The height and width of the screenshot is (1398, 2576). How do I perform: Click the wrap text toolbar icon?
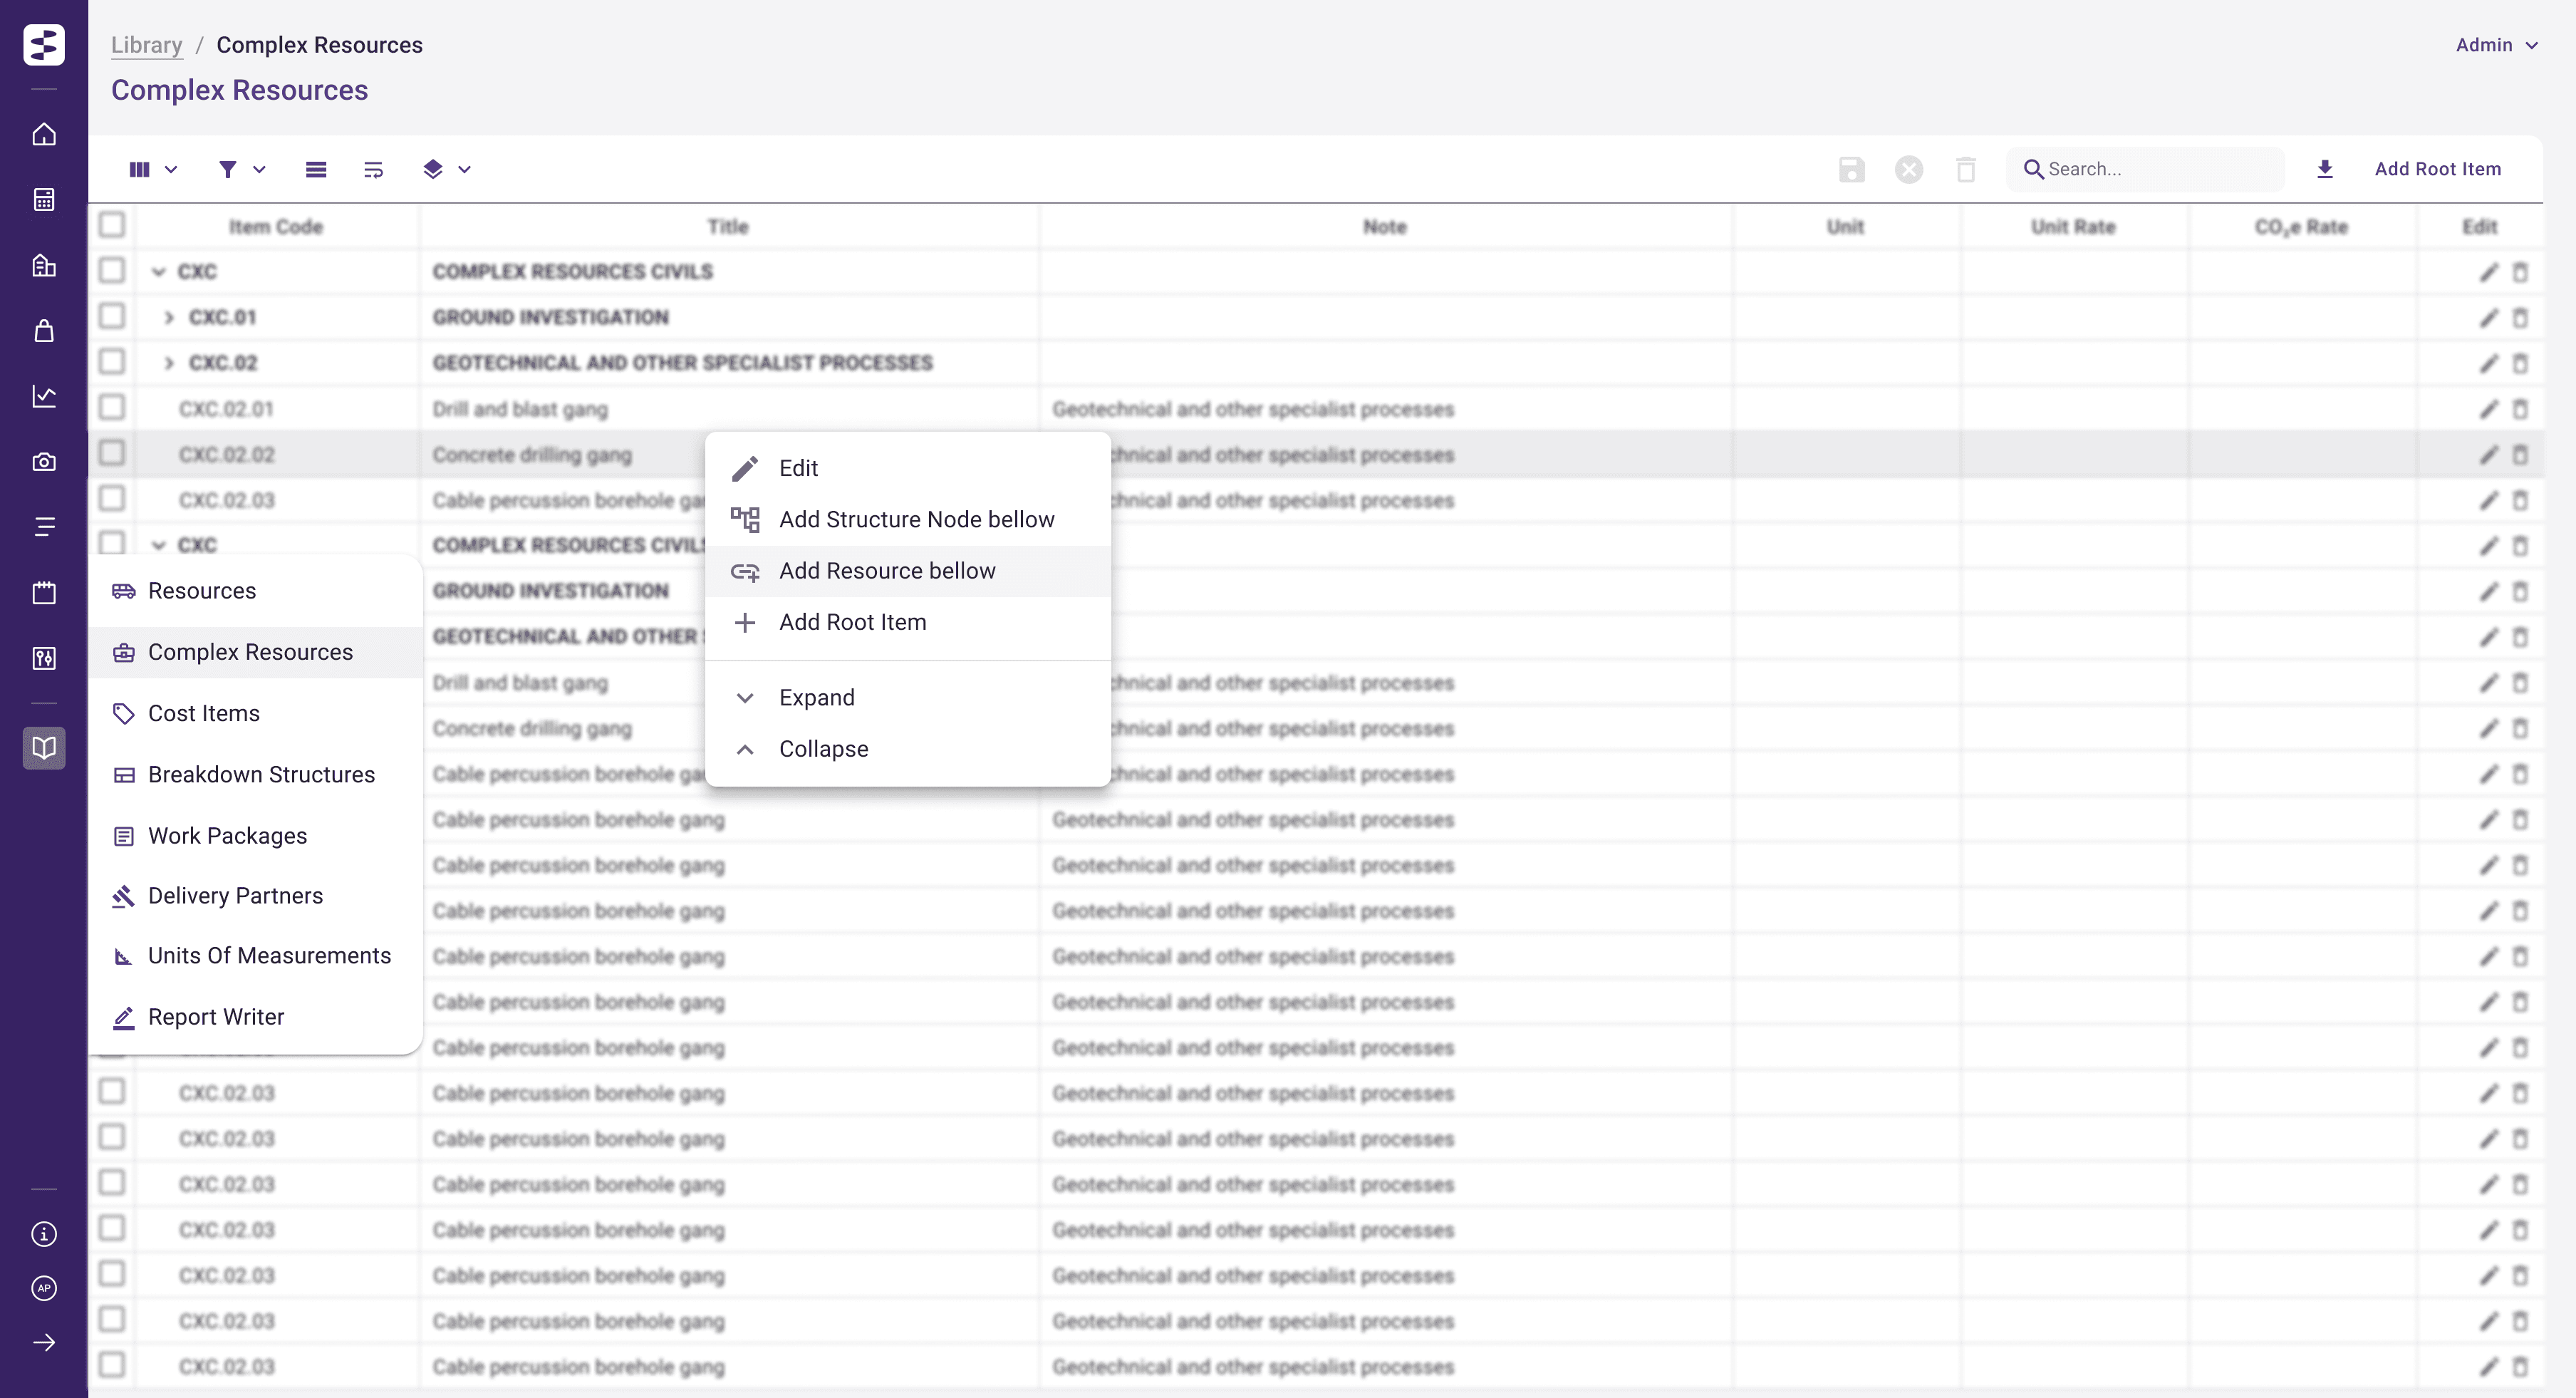coord(373,169)
